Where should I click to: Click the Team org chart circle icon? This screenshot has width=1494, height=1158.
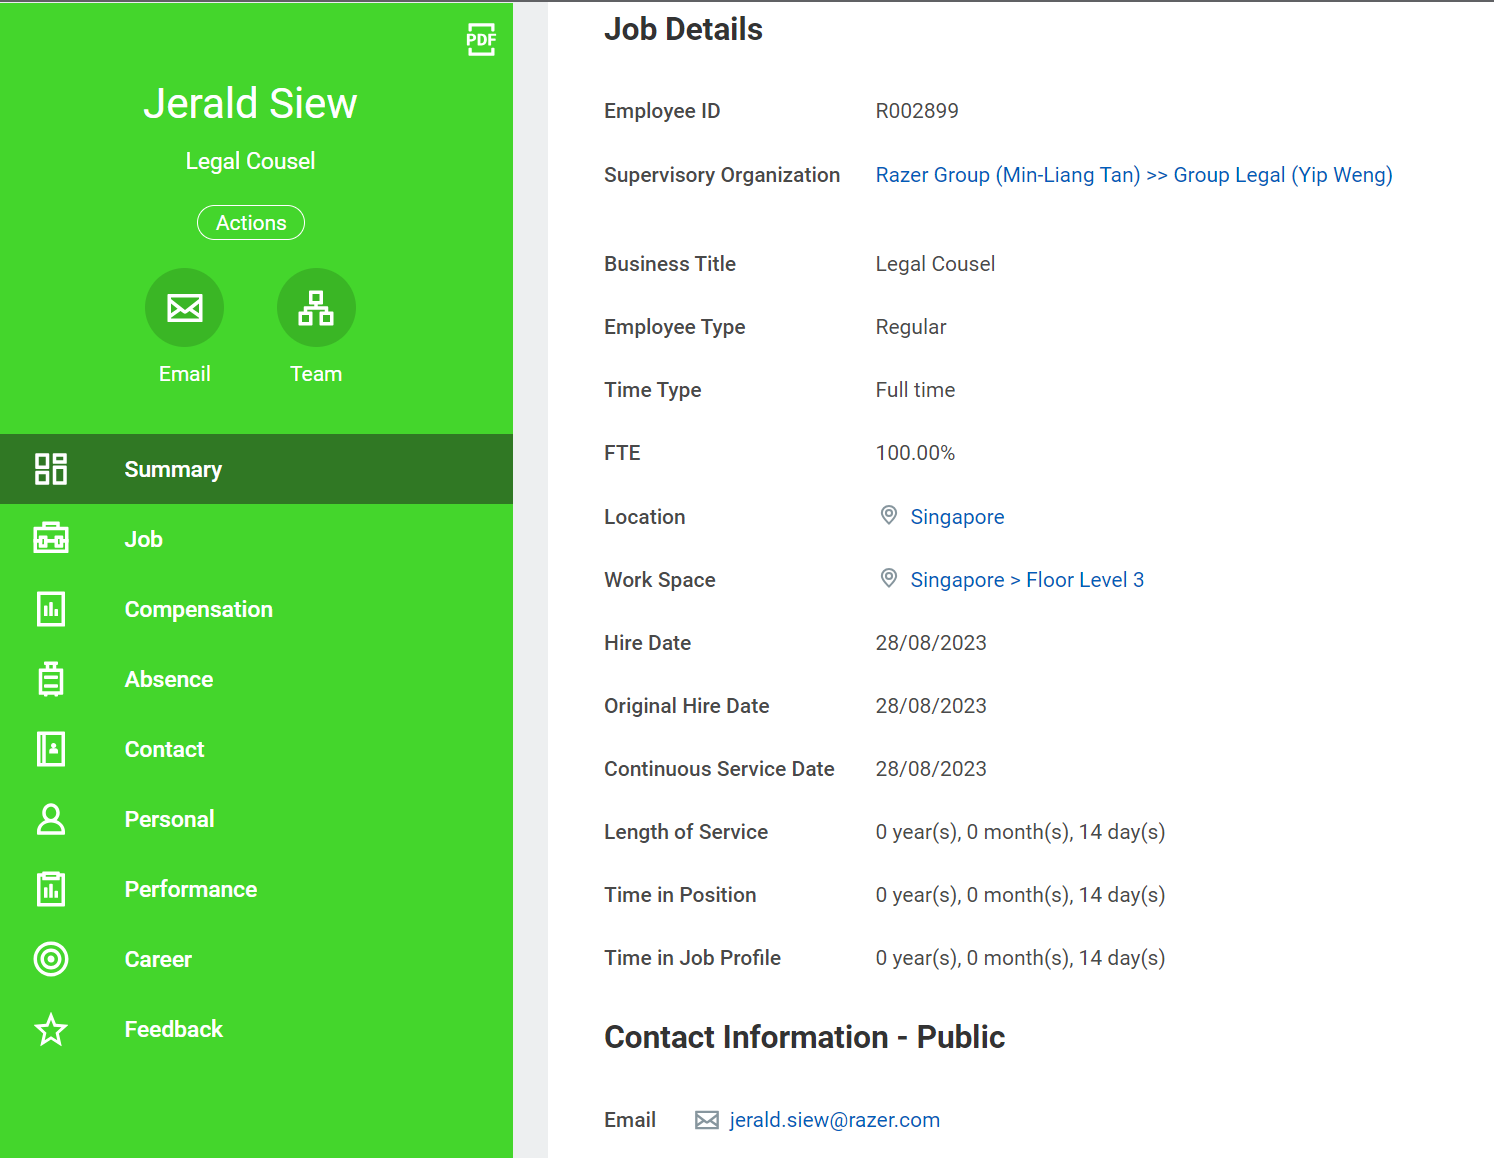tap(316, 307)
